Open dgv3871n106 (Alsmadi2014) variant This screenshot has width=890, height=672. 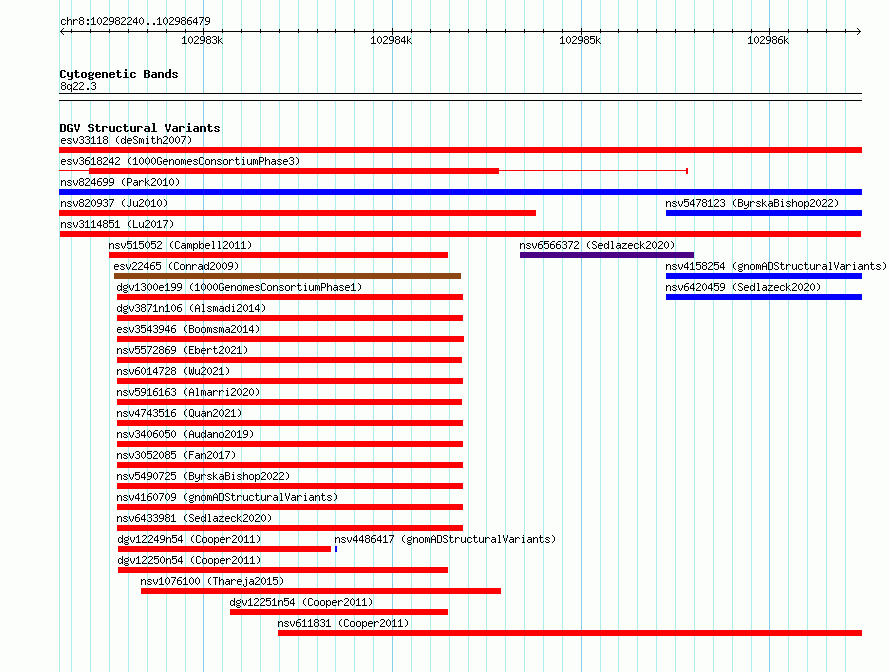point(191,308)
